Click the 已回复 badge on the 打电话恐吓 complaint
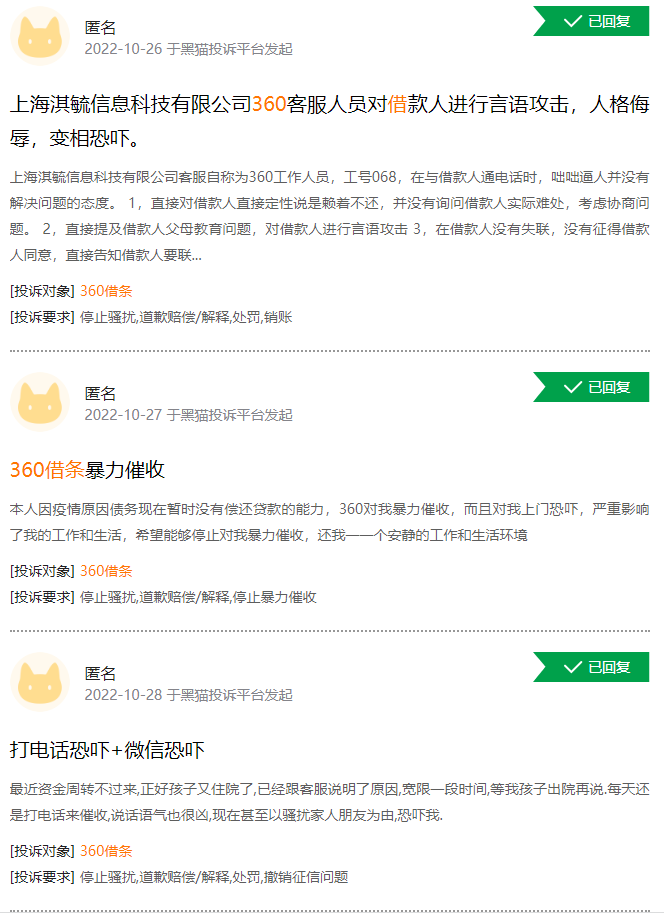This screenshot has height=916, width=664. click(x=592, y=667)
